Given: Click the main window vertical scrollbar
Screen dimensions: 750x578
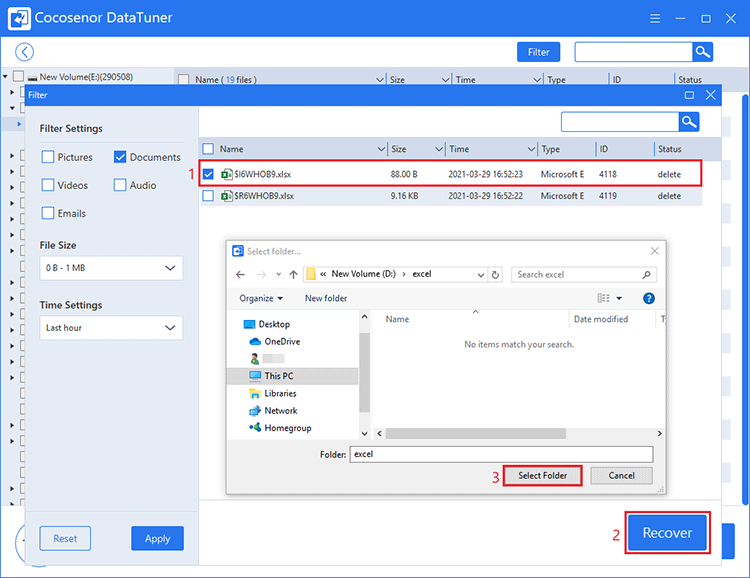Looking at the screenshot, I should point(745,299).
